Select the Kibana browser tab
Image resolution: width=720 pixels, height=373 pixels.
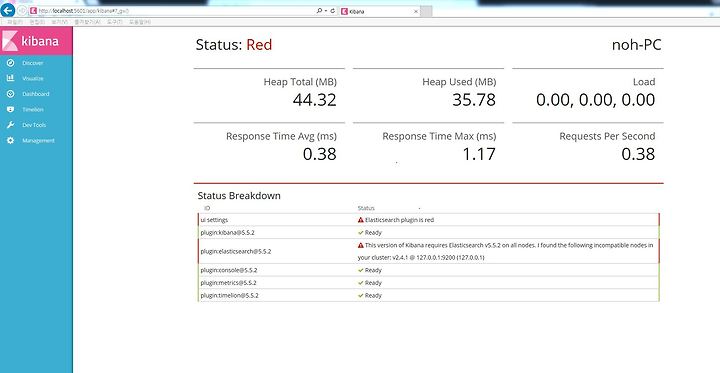click(x=379, y=11)
